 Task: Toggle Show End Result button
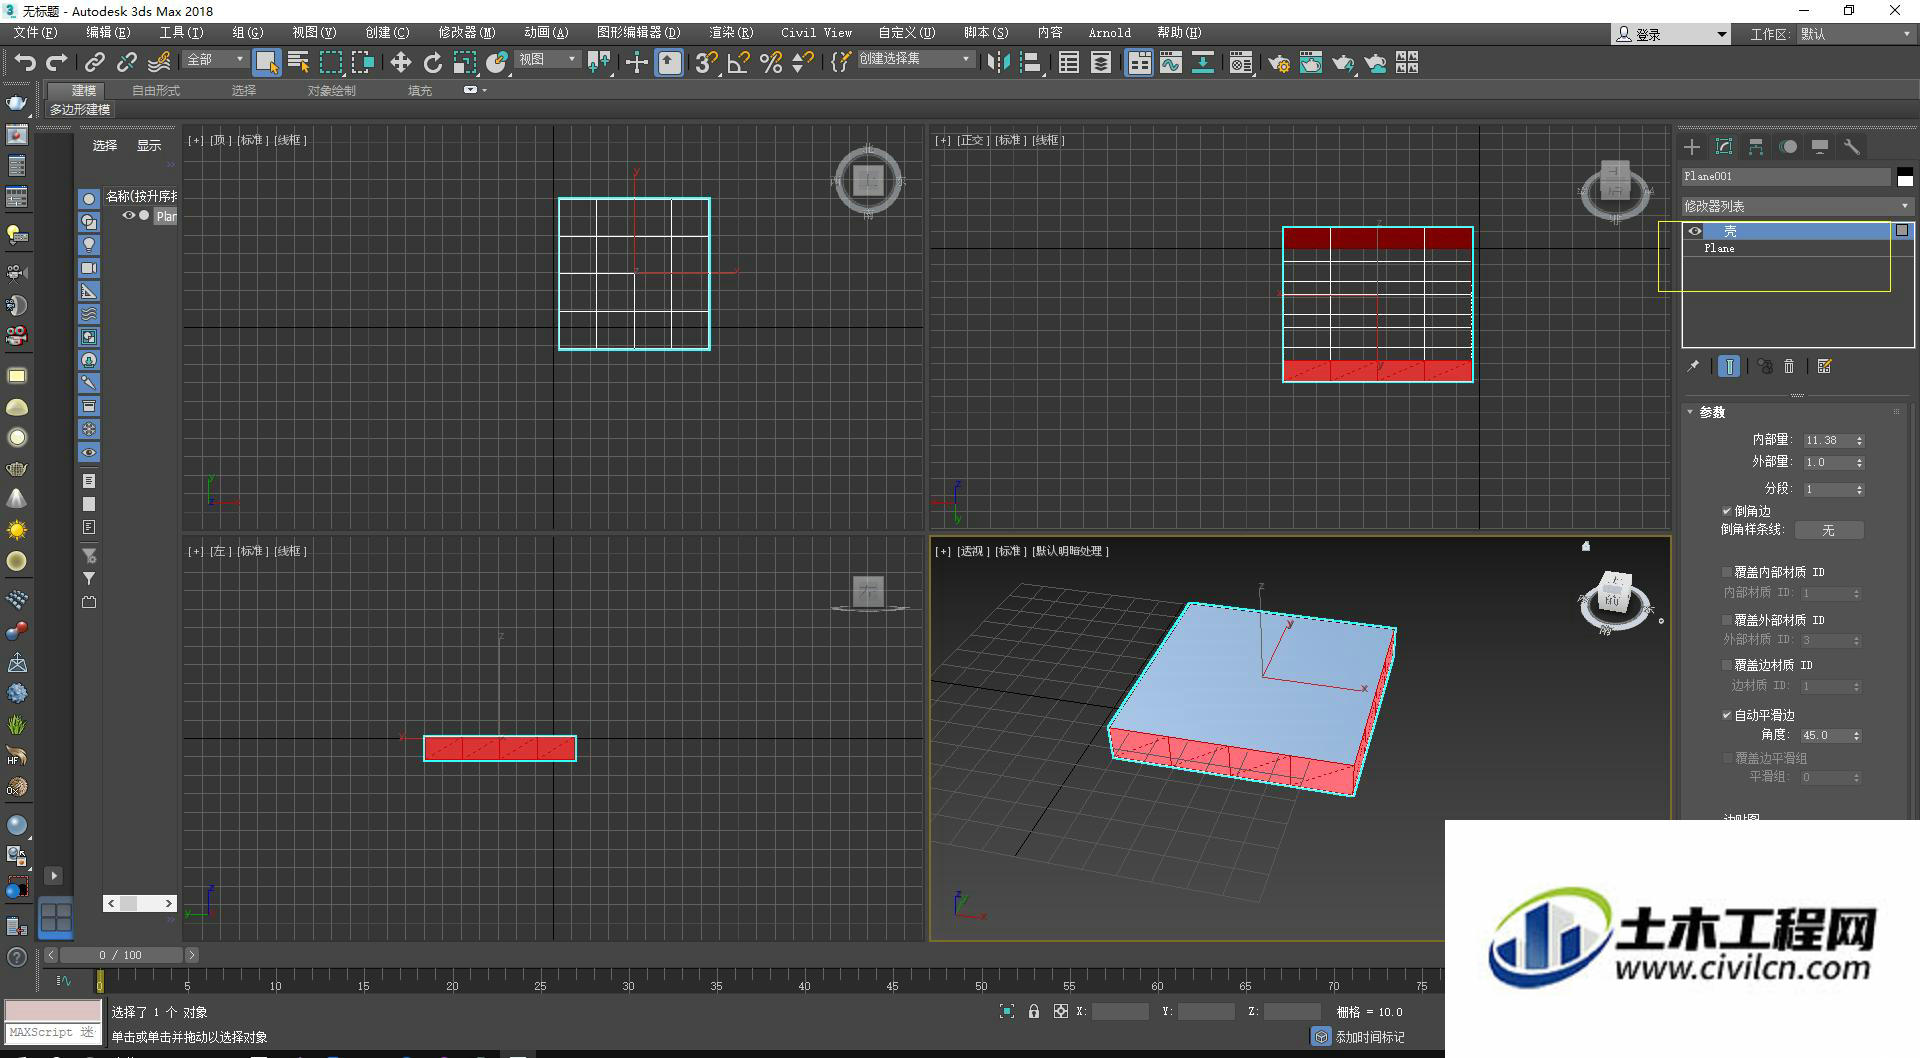point(1729,366)
